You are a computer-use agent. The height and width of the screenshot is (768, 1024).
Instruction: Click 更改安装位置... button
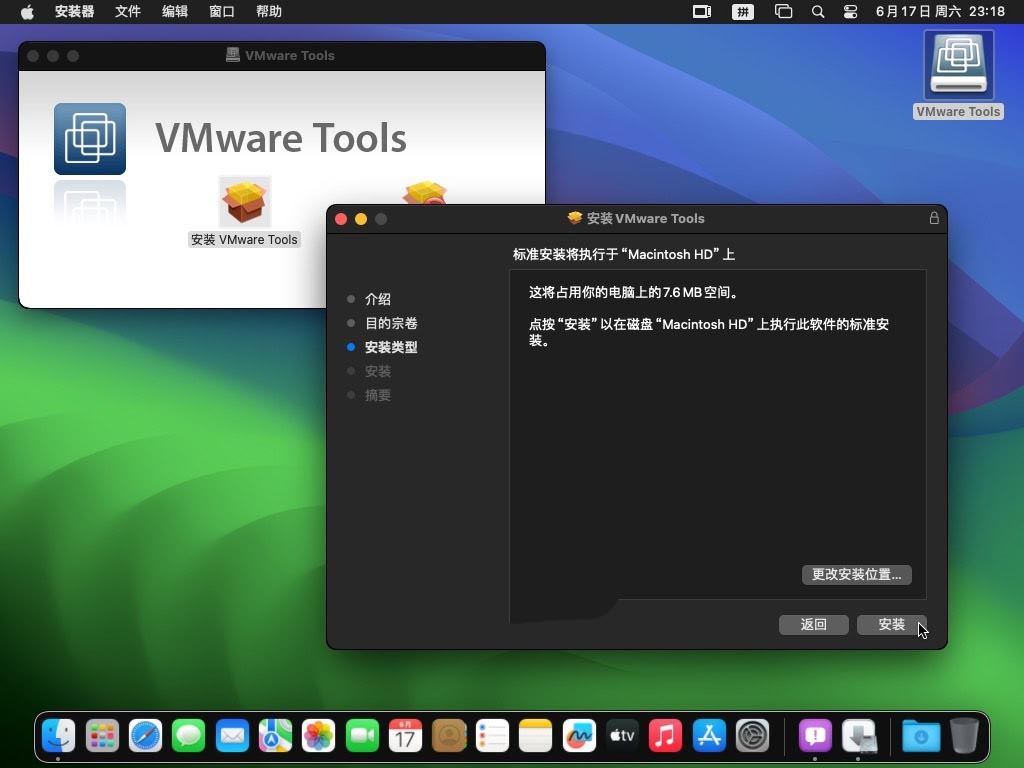pos(856,574)
